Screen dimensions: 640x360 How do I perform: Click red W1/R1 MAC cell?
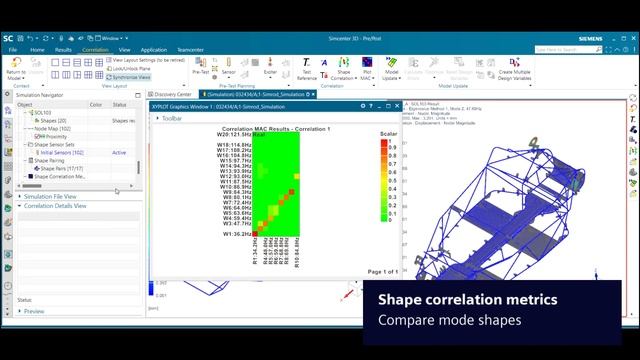[255, 234]
